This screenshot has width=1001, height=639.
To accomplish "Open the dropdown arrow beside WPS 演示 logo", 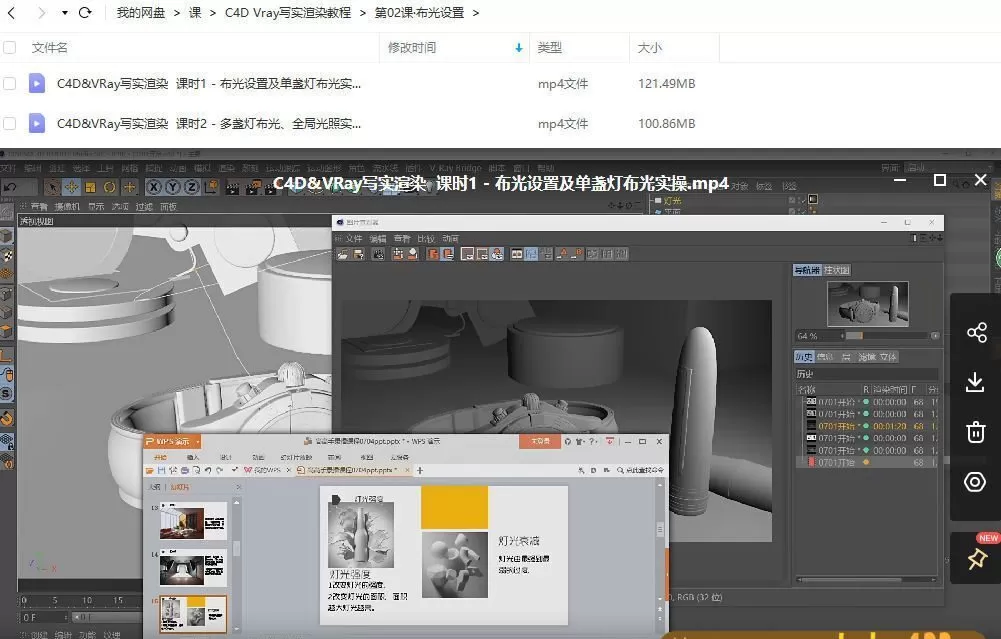I will (196, 440).
